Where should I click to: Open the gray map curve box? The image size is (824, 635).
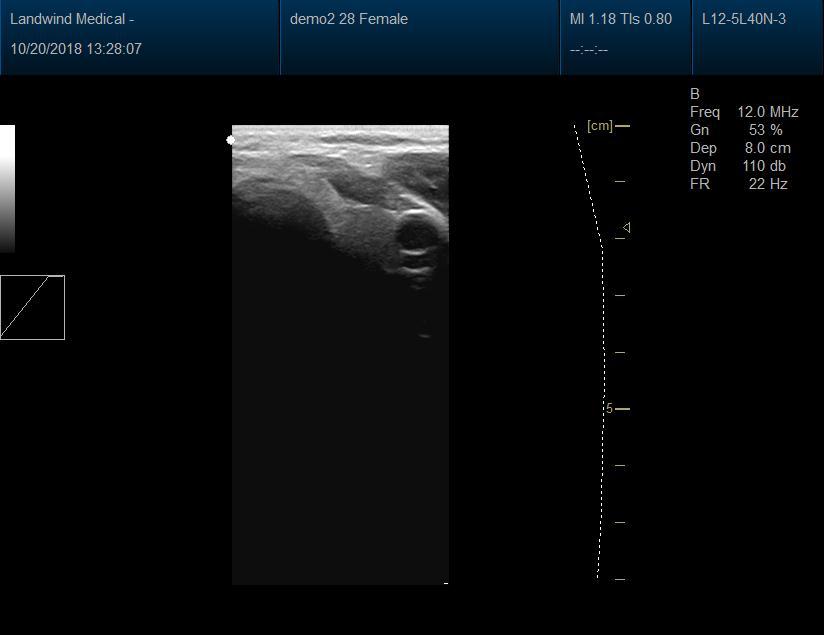click(x=32, y=308)
